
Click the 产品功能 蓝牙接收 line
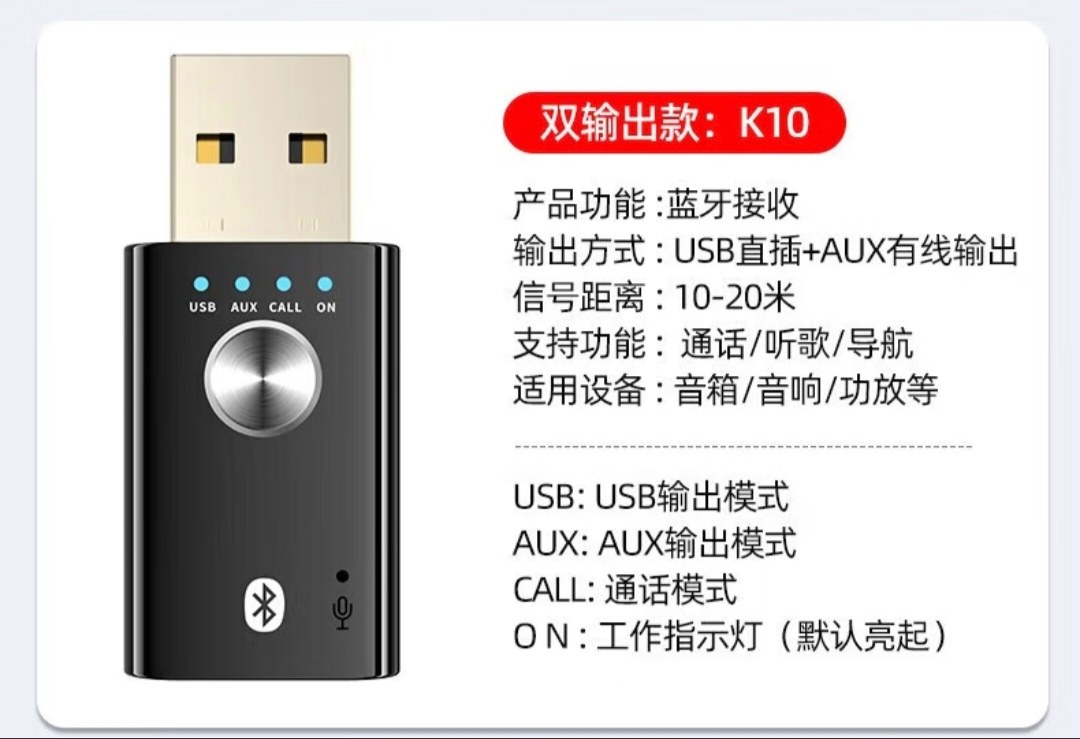[656, 204]
